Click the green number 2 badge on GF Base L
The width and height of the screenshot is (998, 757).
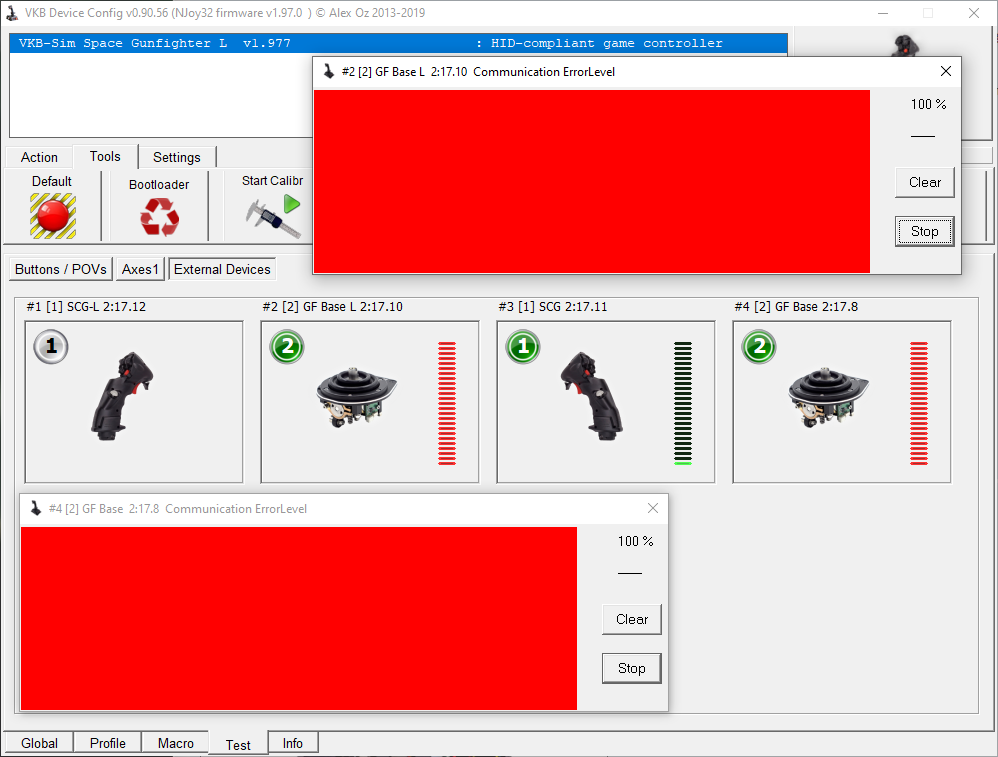point(287,346)
